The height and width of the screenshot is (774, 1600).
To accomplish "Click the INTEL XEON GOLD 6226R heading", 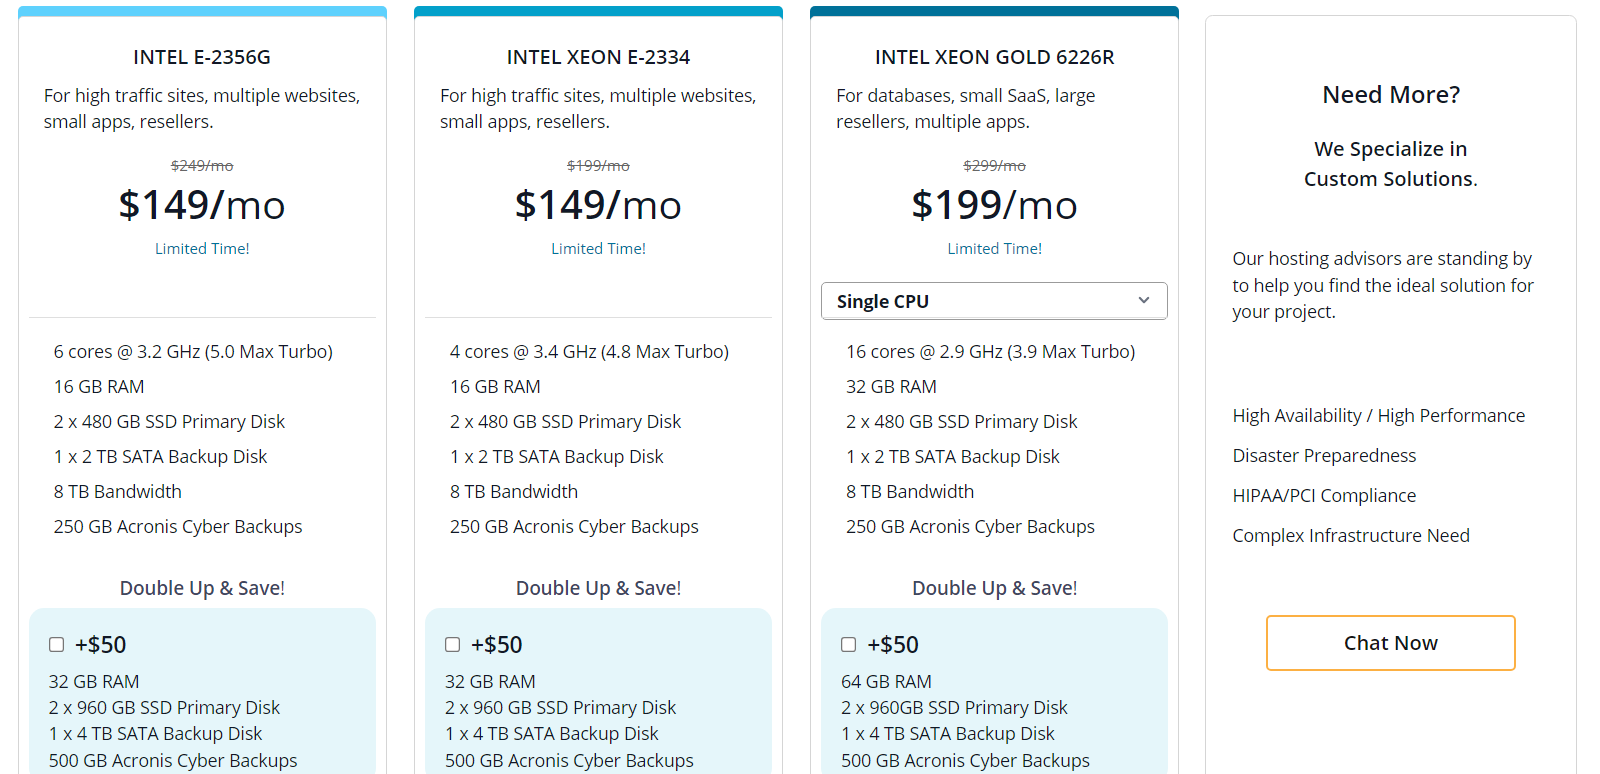I will (995, 57).
